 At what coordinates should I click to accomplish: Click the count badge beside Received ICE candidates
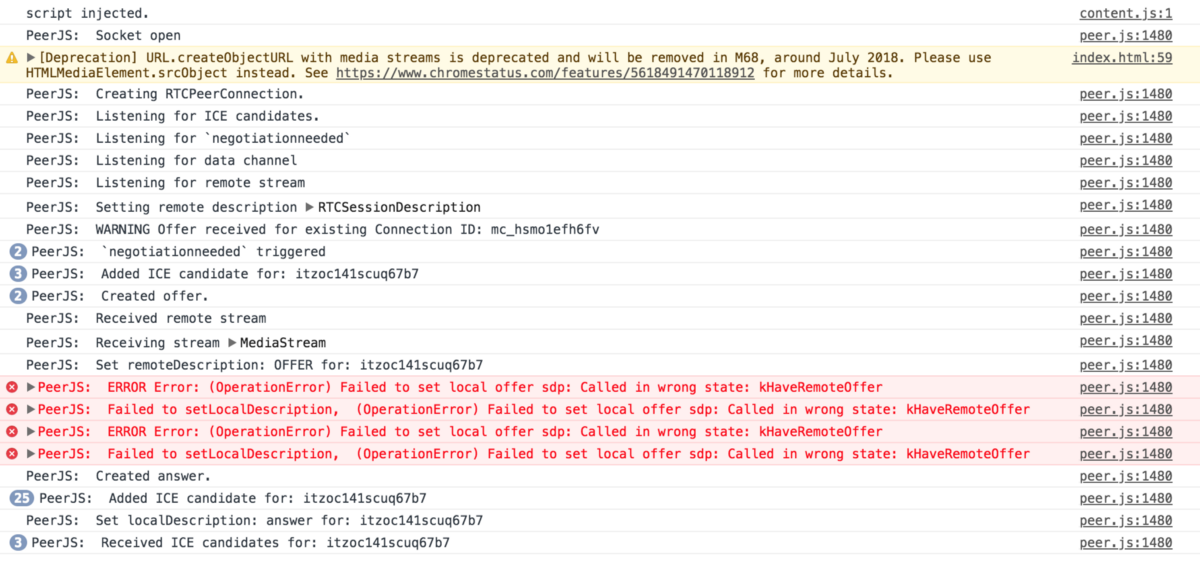click(17, 543)
